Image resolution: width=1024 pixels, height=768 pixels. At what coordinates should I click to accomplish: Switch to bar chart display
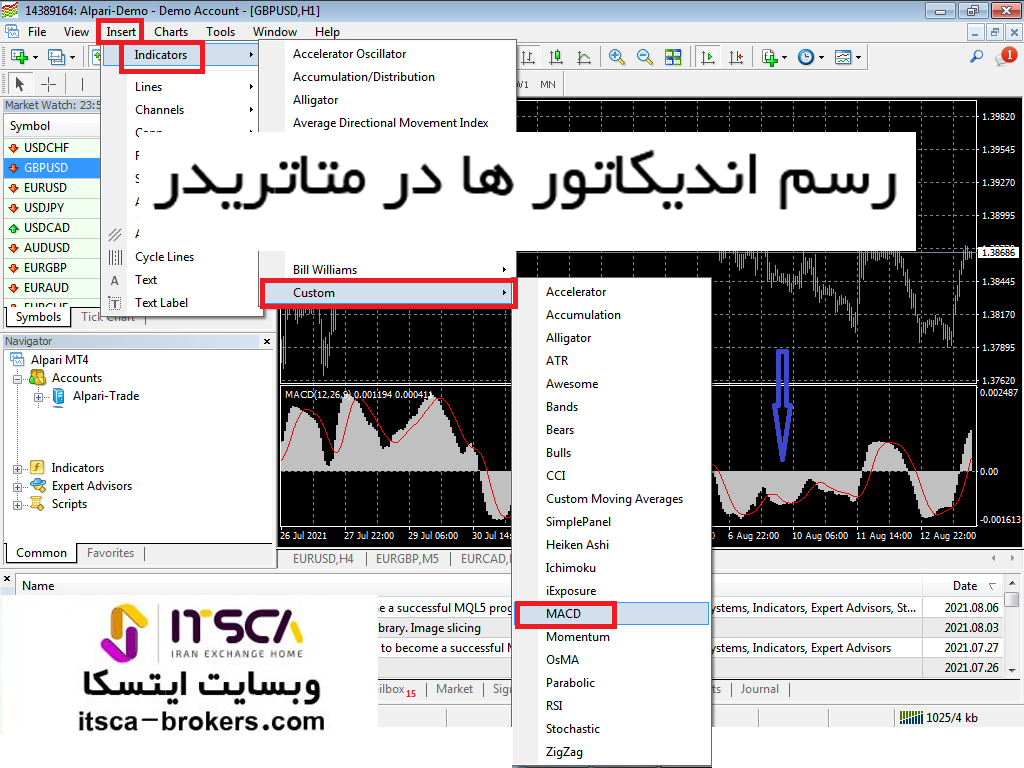click(528, 57)
